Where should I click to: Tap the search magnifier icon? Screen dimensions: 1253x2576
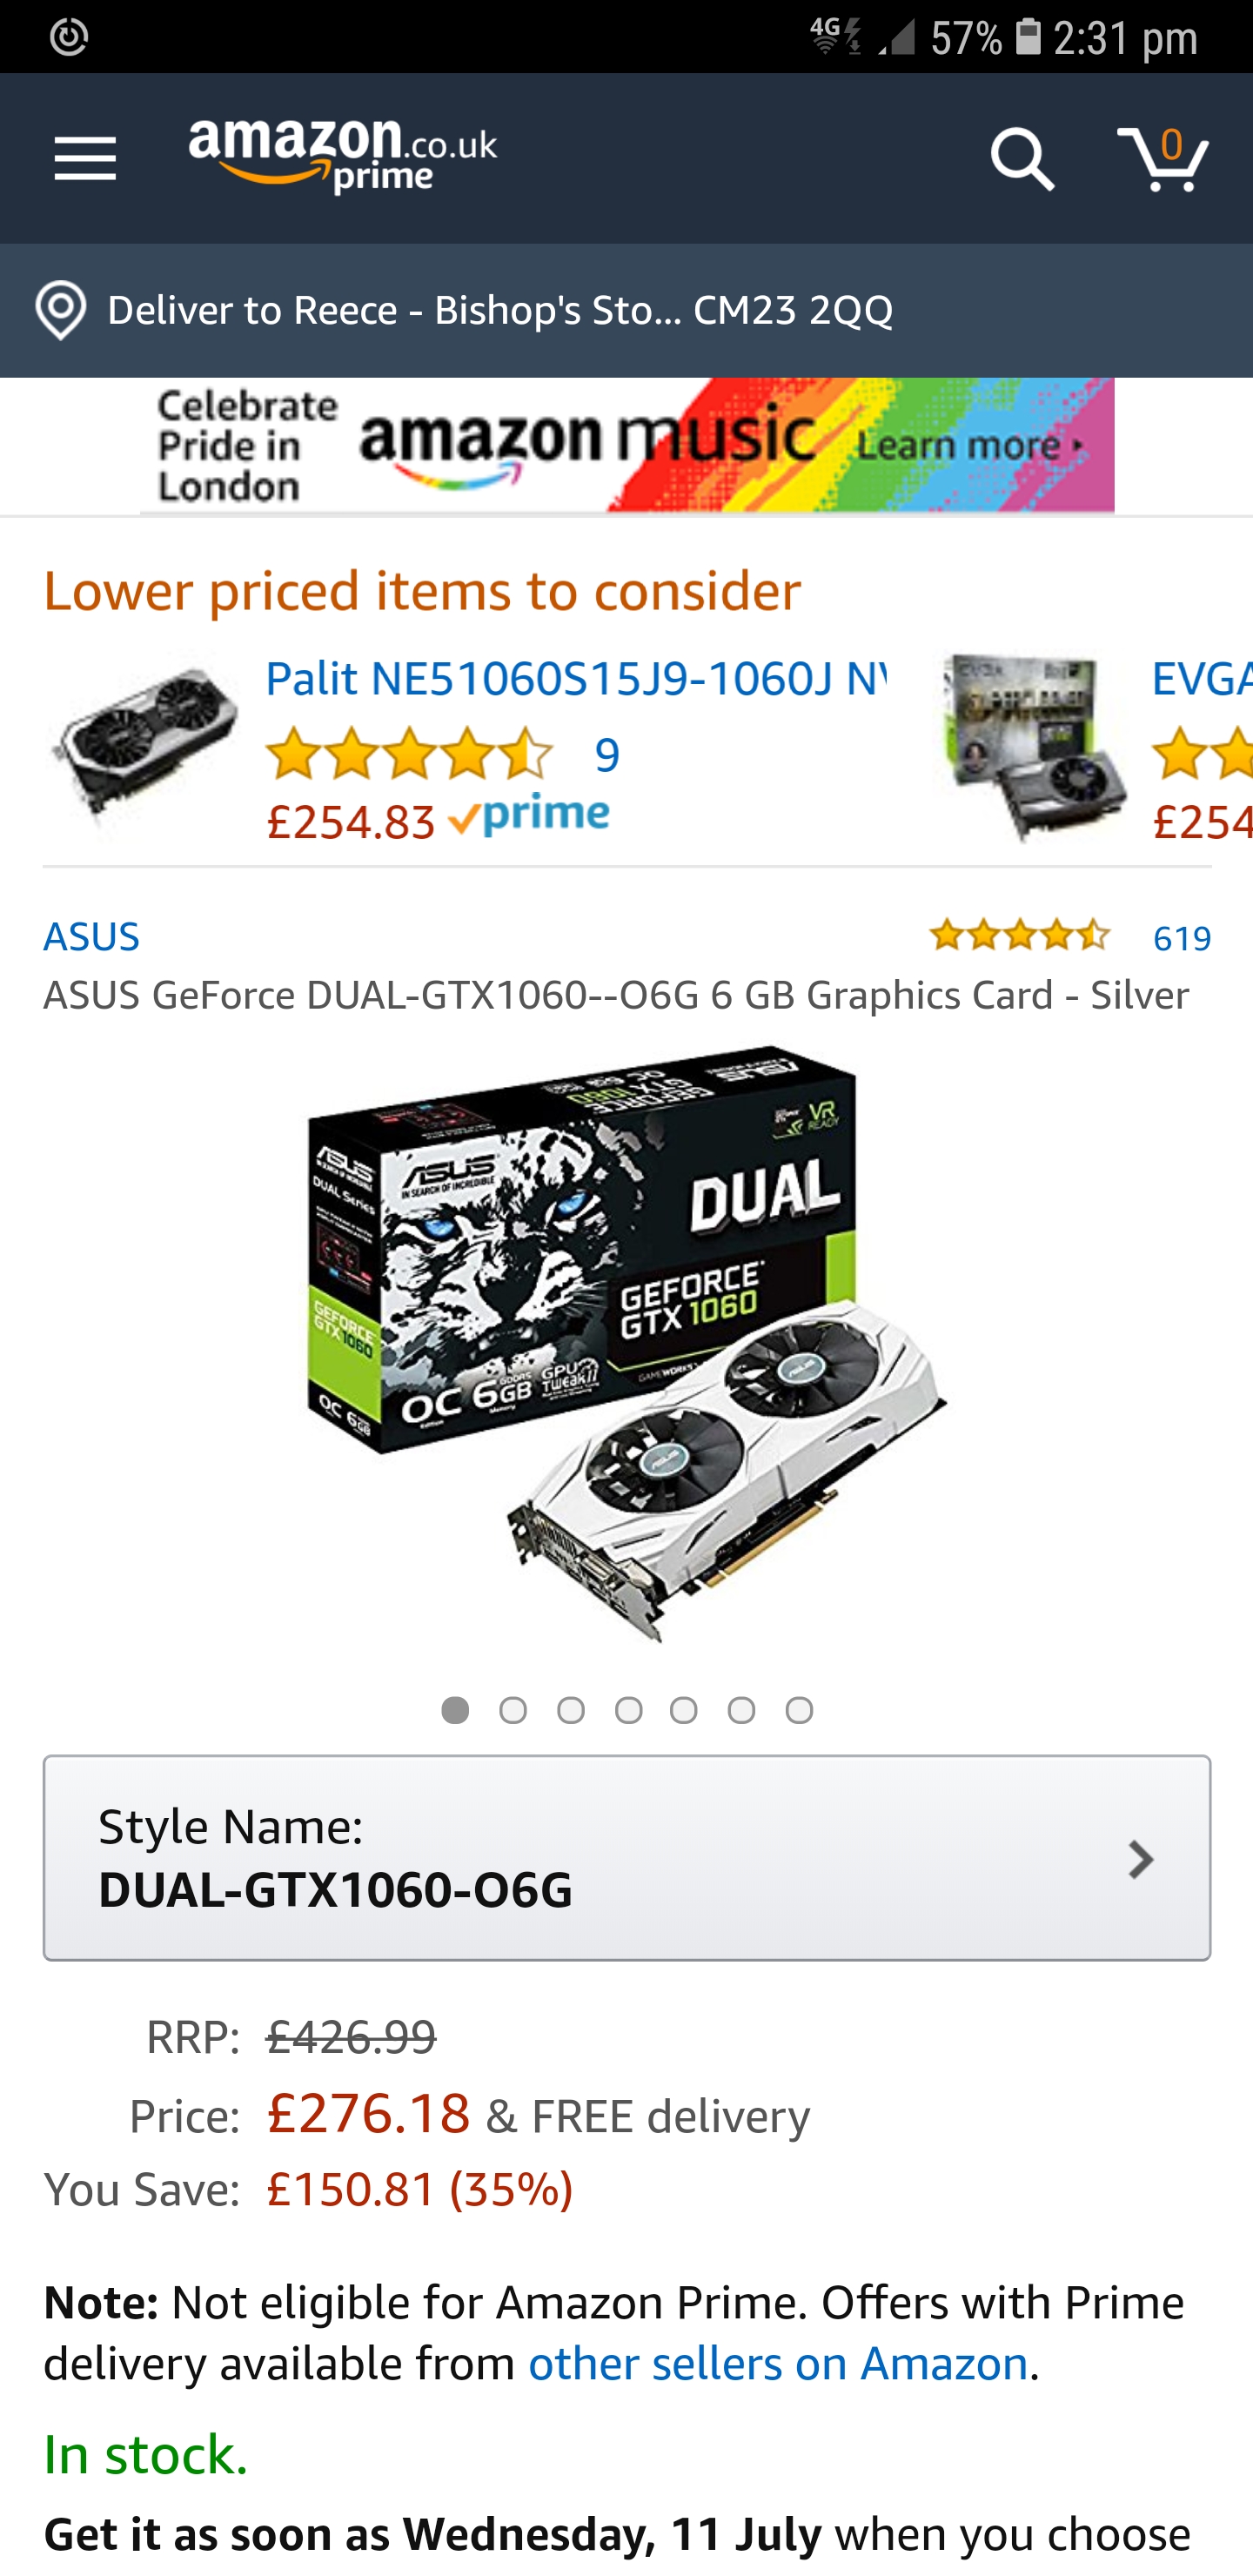1021,158
